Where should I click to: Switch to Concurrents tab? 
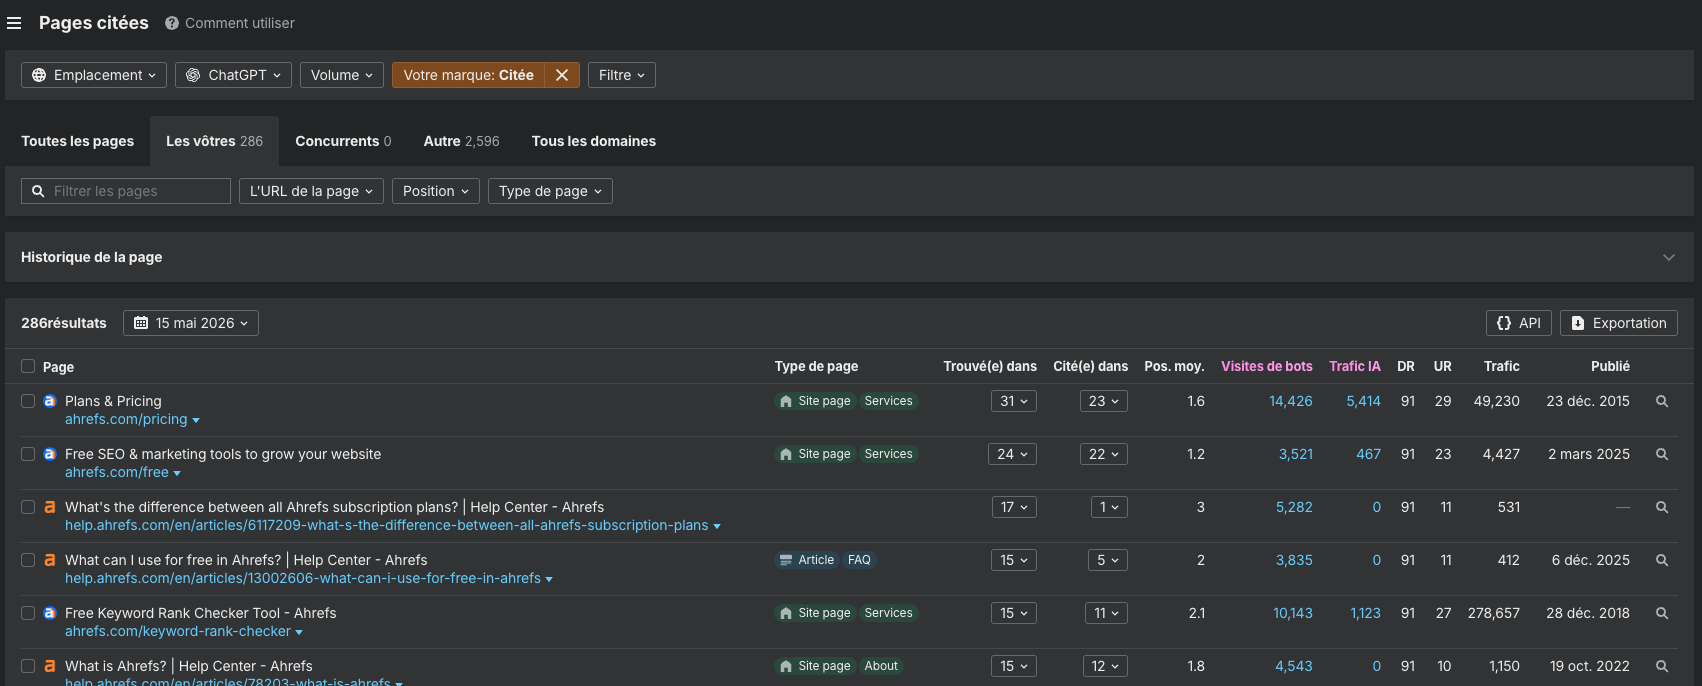[x=343, y=141]
